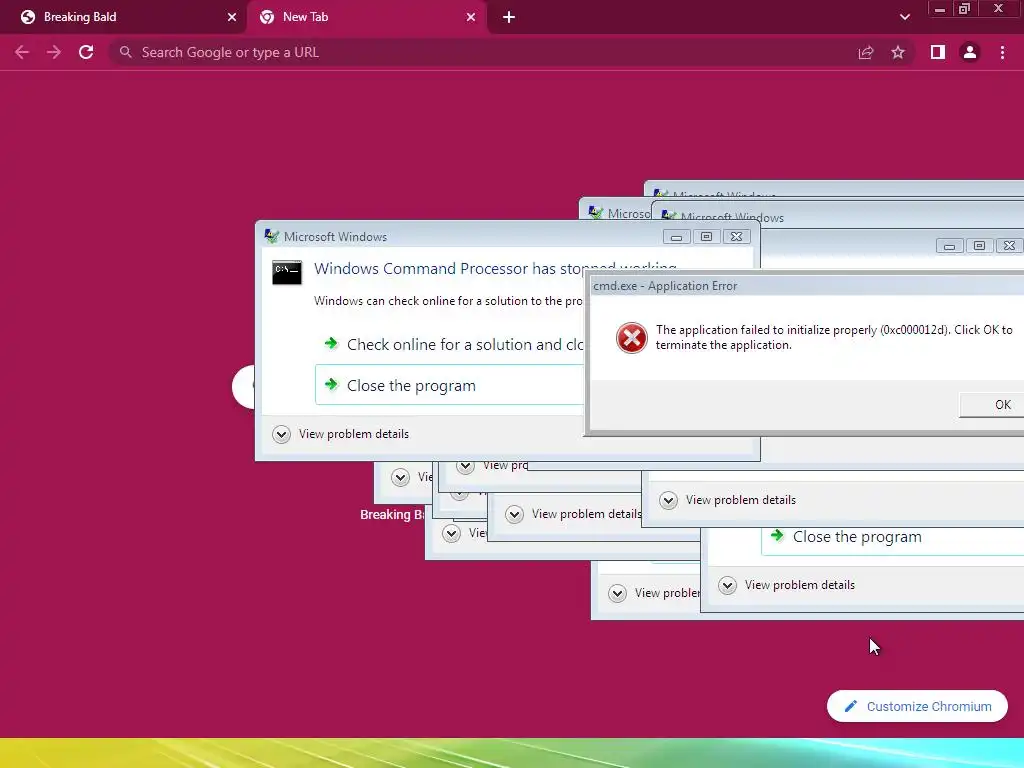Open the Chromium three-dot menu

click(x=1002, y=52)
